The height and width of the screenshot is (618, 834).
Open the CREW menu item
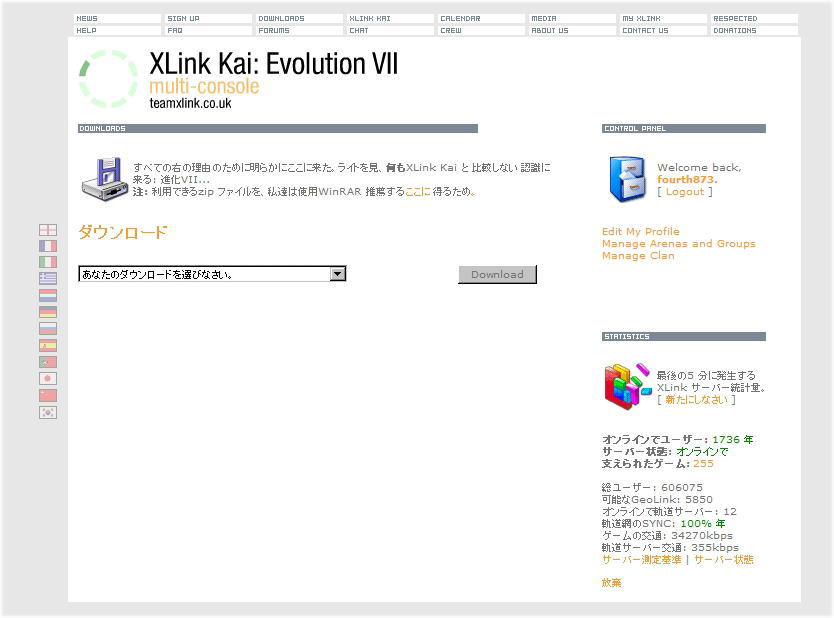(481, 31)
